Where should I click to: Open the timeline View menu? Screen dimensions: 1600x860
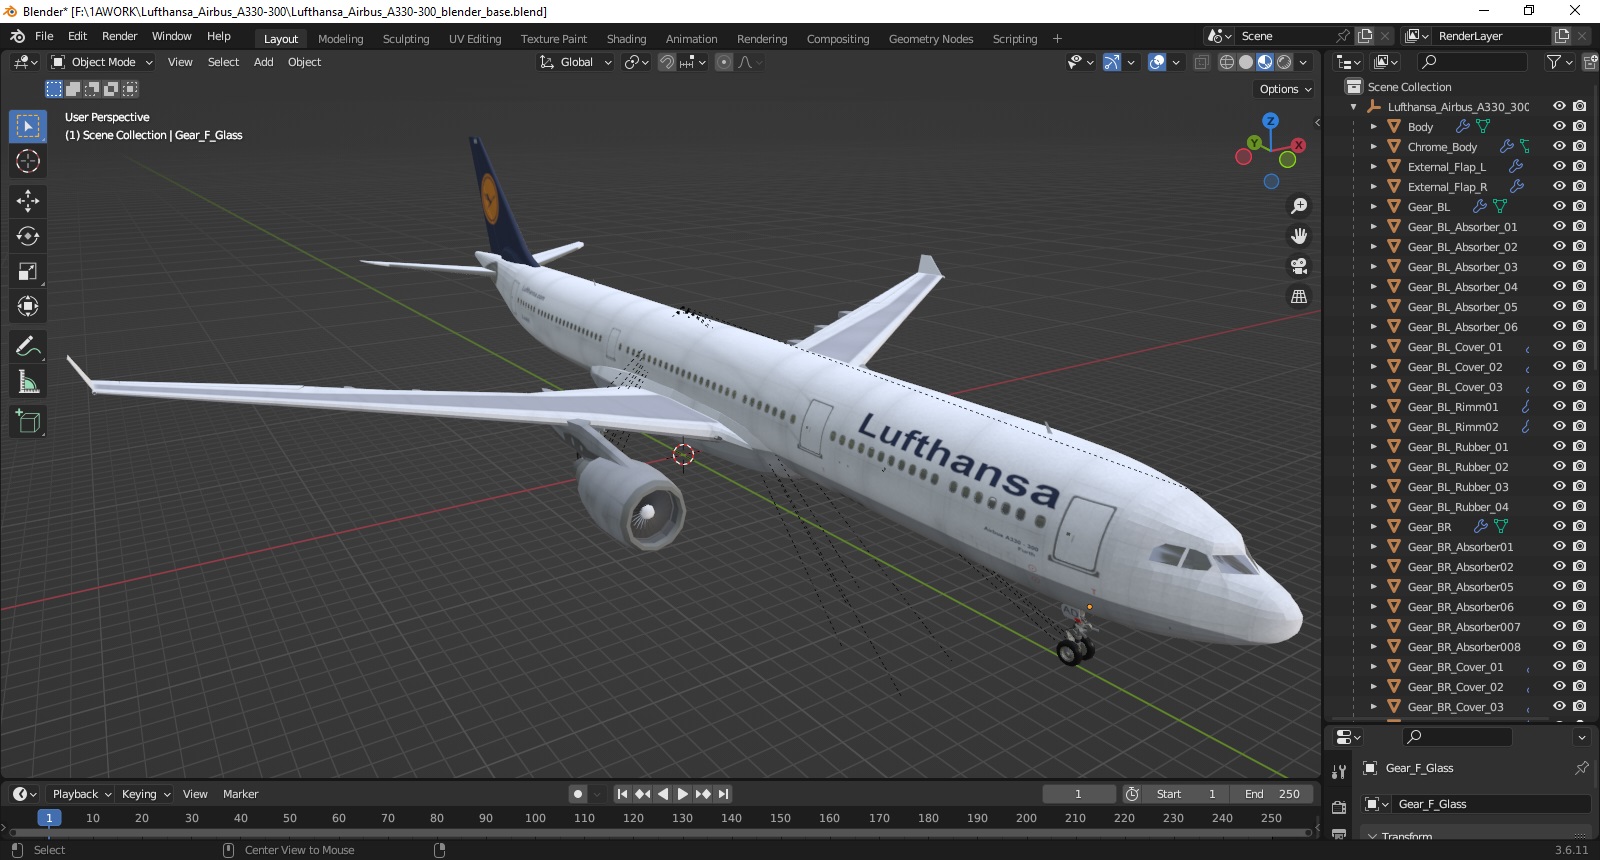[195, 794]
